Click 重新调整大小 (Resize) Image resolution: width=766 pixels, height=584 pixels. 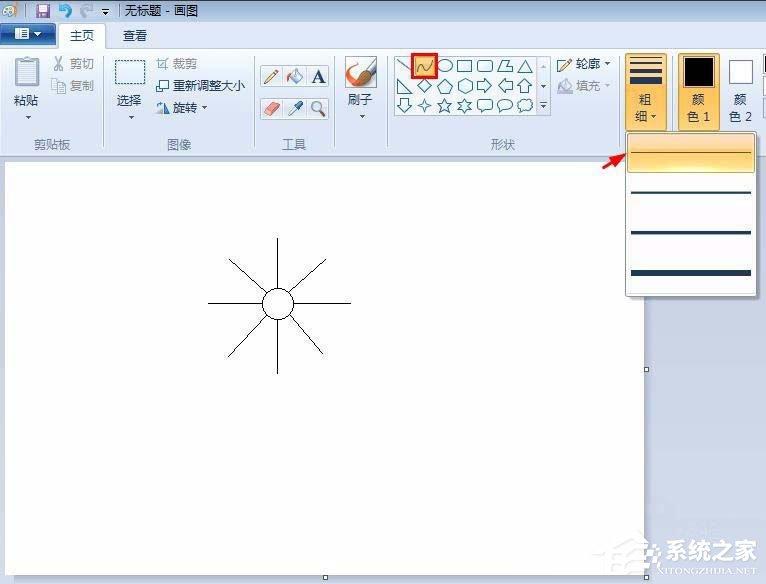[x=200, y=86]
